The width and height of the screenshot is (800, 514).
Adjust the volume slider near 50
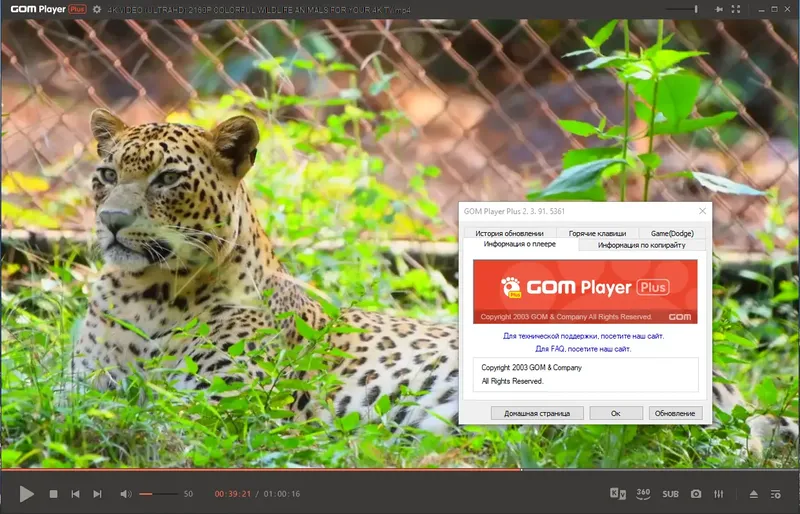[x=159, y=494]
